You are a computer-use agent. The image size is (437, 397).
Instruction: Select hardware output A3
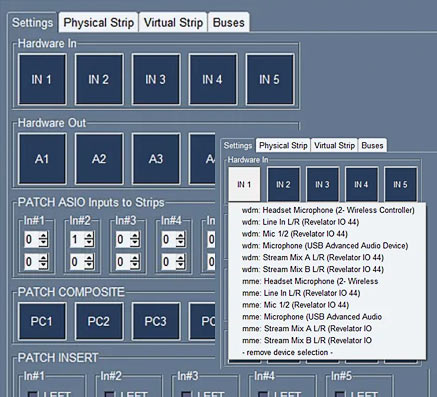(156, 159)
